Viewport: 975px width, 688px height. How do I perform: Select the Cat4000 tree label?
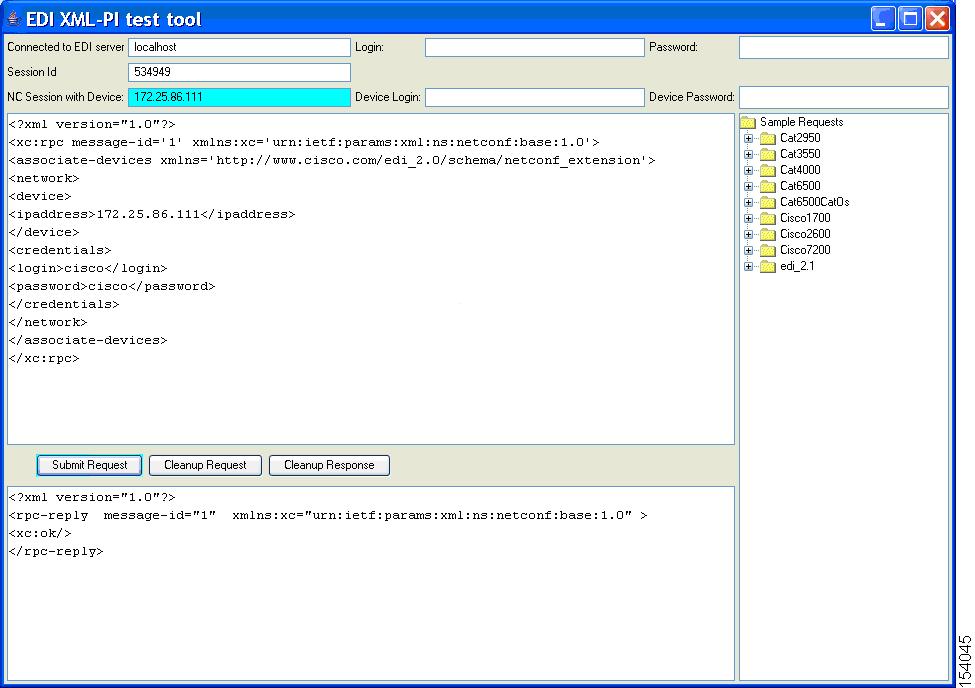(x=800, y=170)
